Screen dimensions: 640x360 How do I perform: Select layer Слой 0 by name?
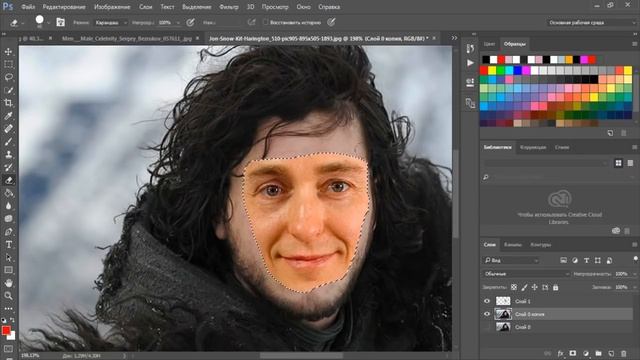522,327
